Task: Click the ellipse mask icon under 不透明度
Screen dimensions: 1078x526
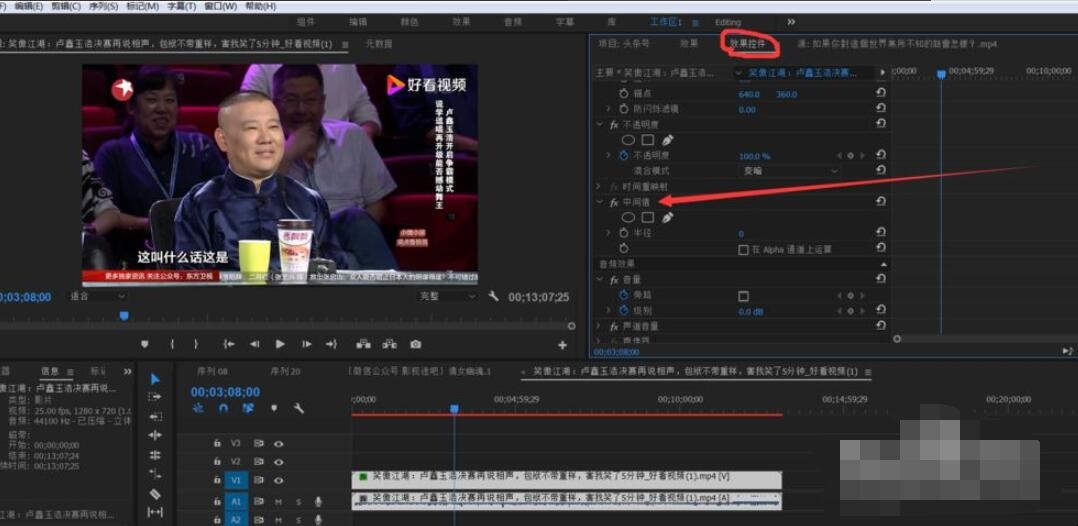Action: 628,140
